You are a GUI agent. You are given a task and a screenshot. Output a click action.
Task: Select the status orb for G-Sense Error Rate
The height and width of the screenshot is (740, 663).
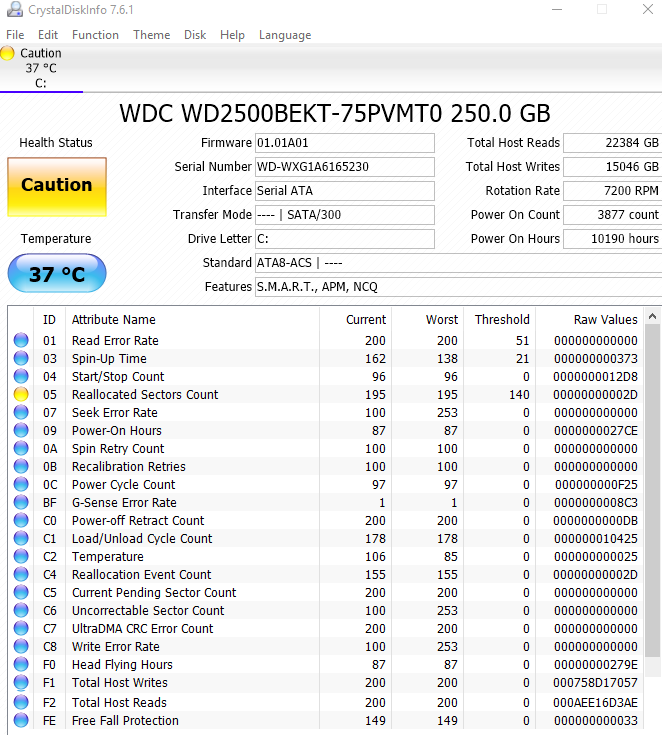(x=21, y=502)
